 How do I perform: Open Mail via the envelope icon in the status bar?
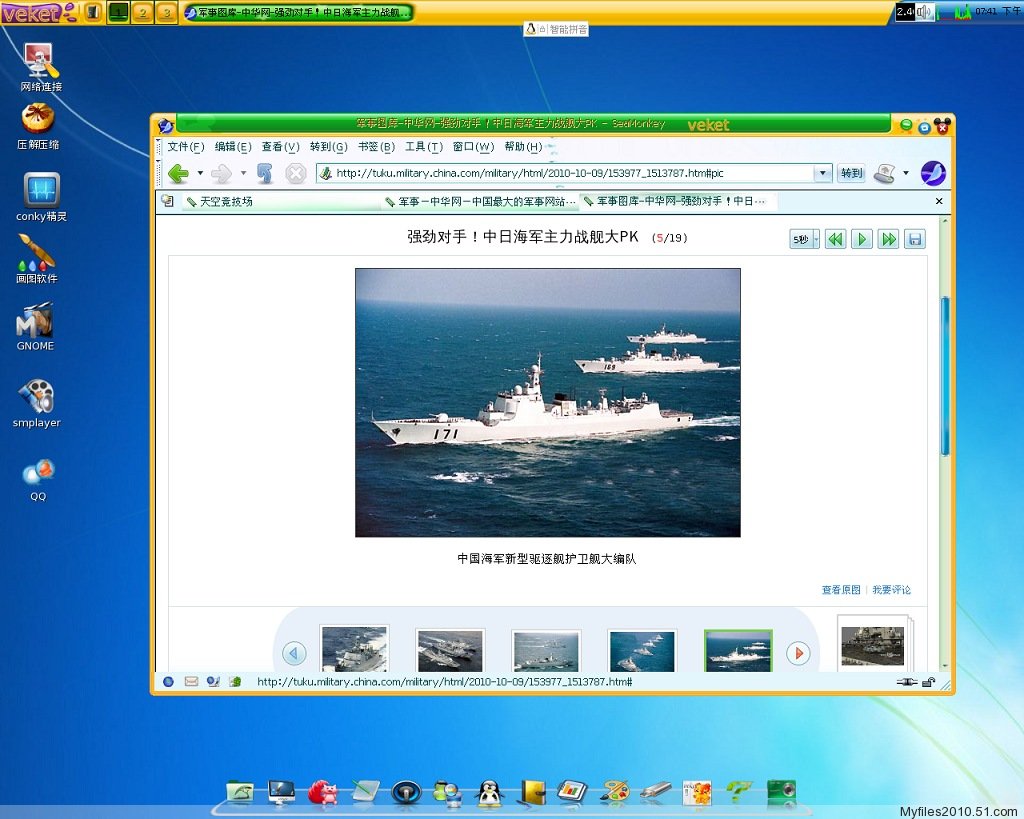pos(191,681)
